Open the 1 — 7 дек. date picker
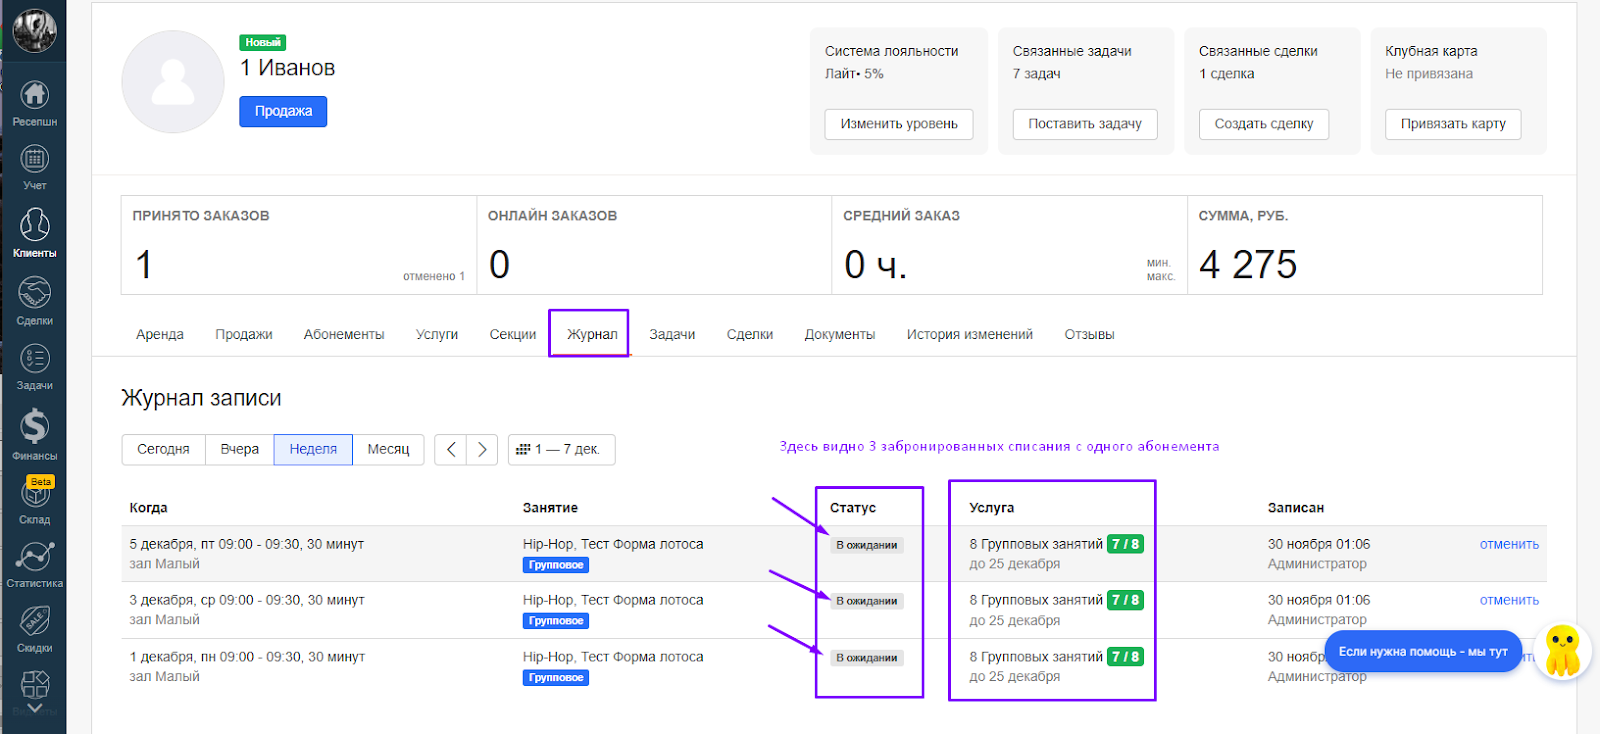The height and width of the screenshot is (734, 1600). (561, 450)
